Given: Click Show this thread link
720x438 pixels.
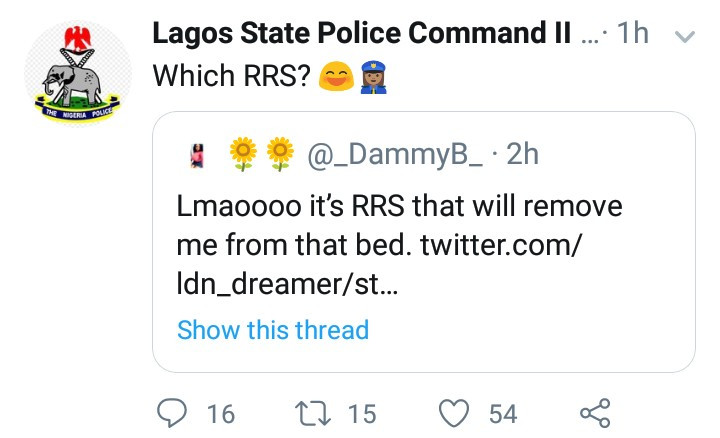Looking at the screenshot, I should pyautogui.click(x=272, y=329).
